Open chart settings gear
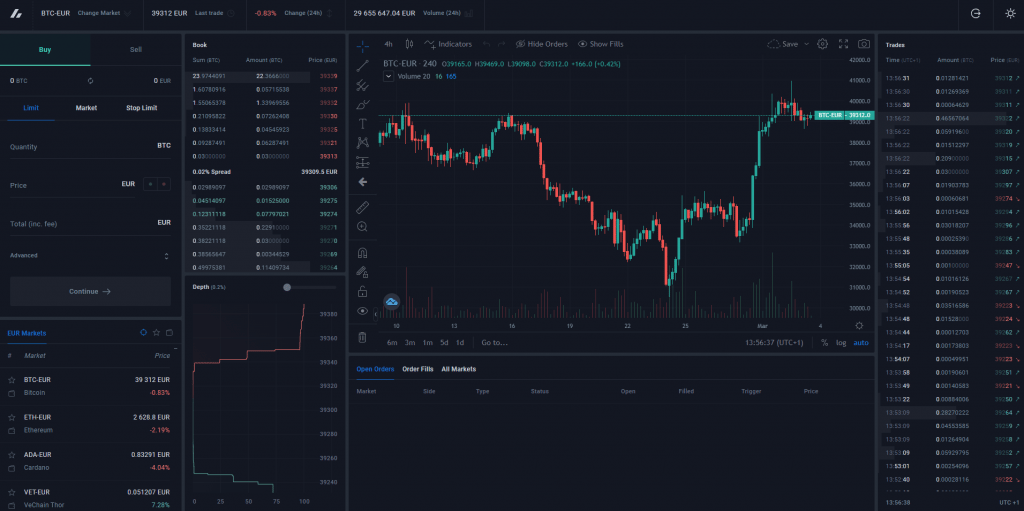 tap(823, 44)
